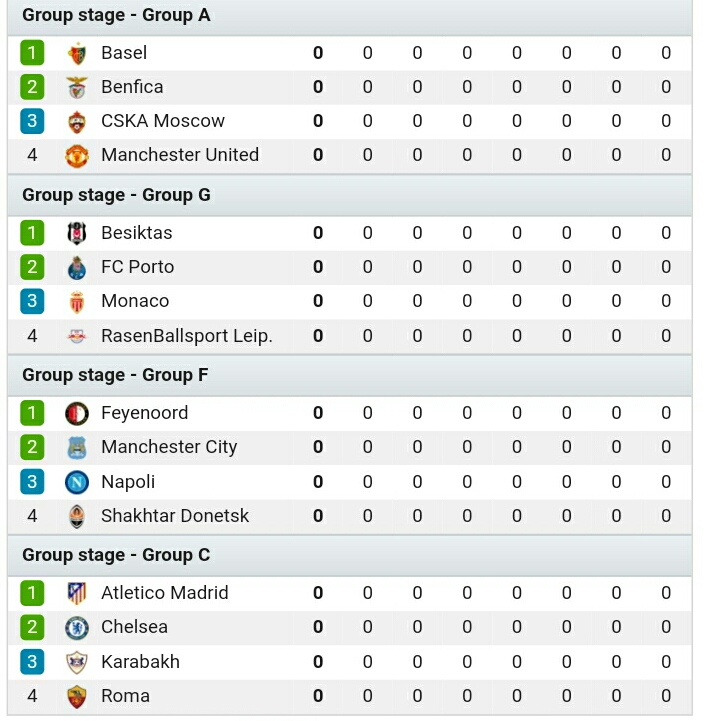718x721 pixels.
Task: Open the Manchester City team link
Action: [169, 447]
